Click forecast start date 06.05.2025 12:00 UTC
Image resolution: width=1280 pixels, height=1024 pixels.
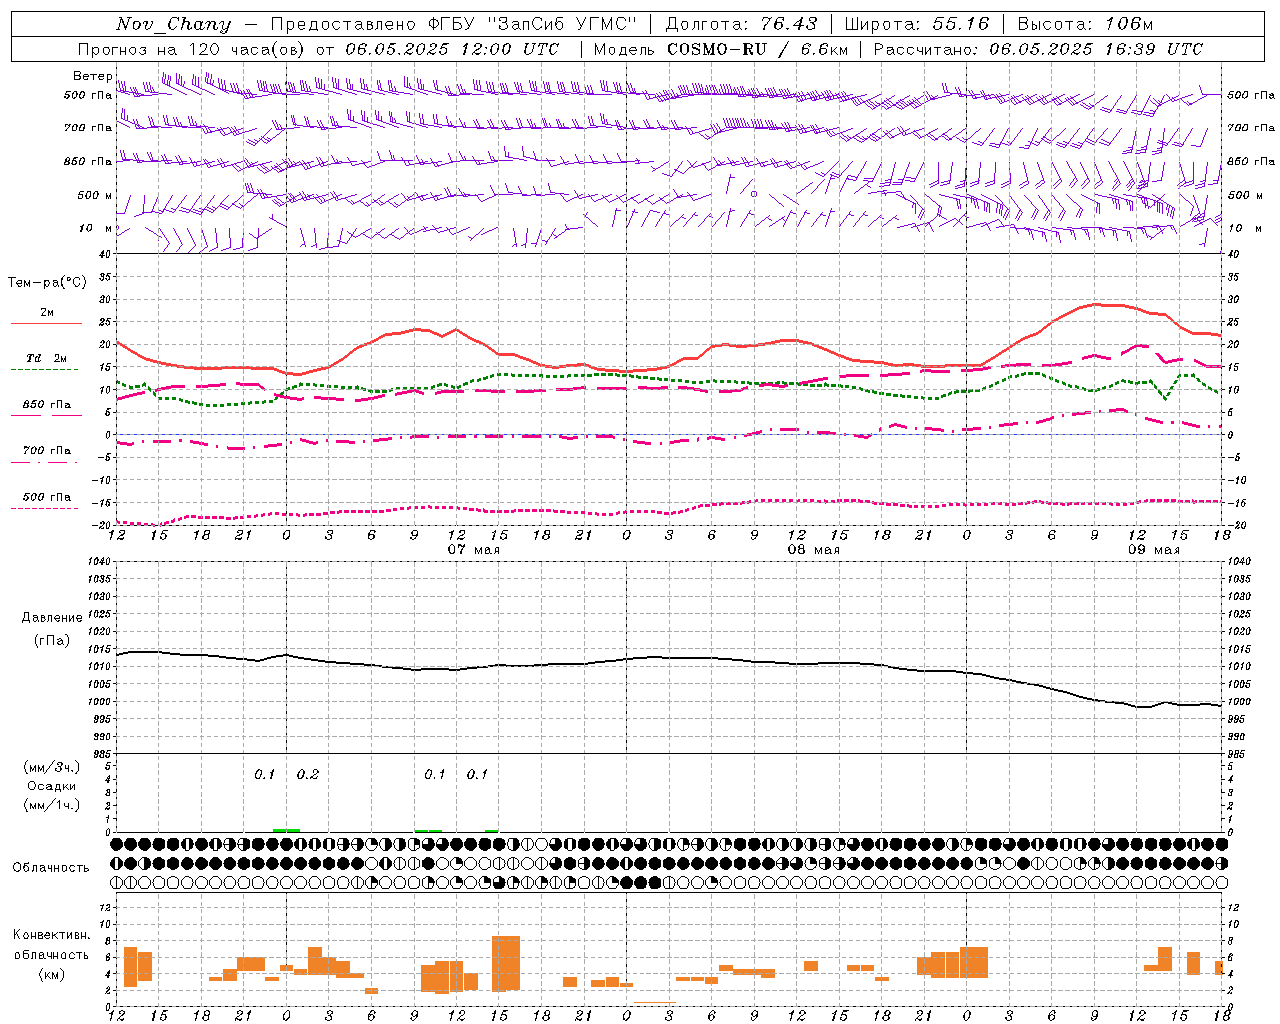coord(452,49)
